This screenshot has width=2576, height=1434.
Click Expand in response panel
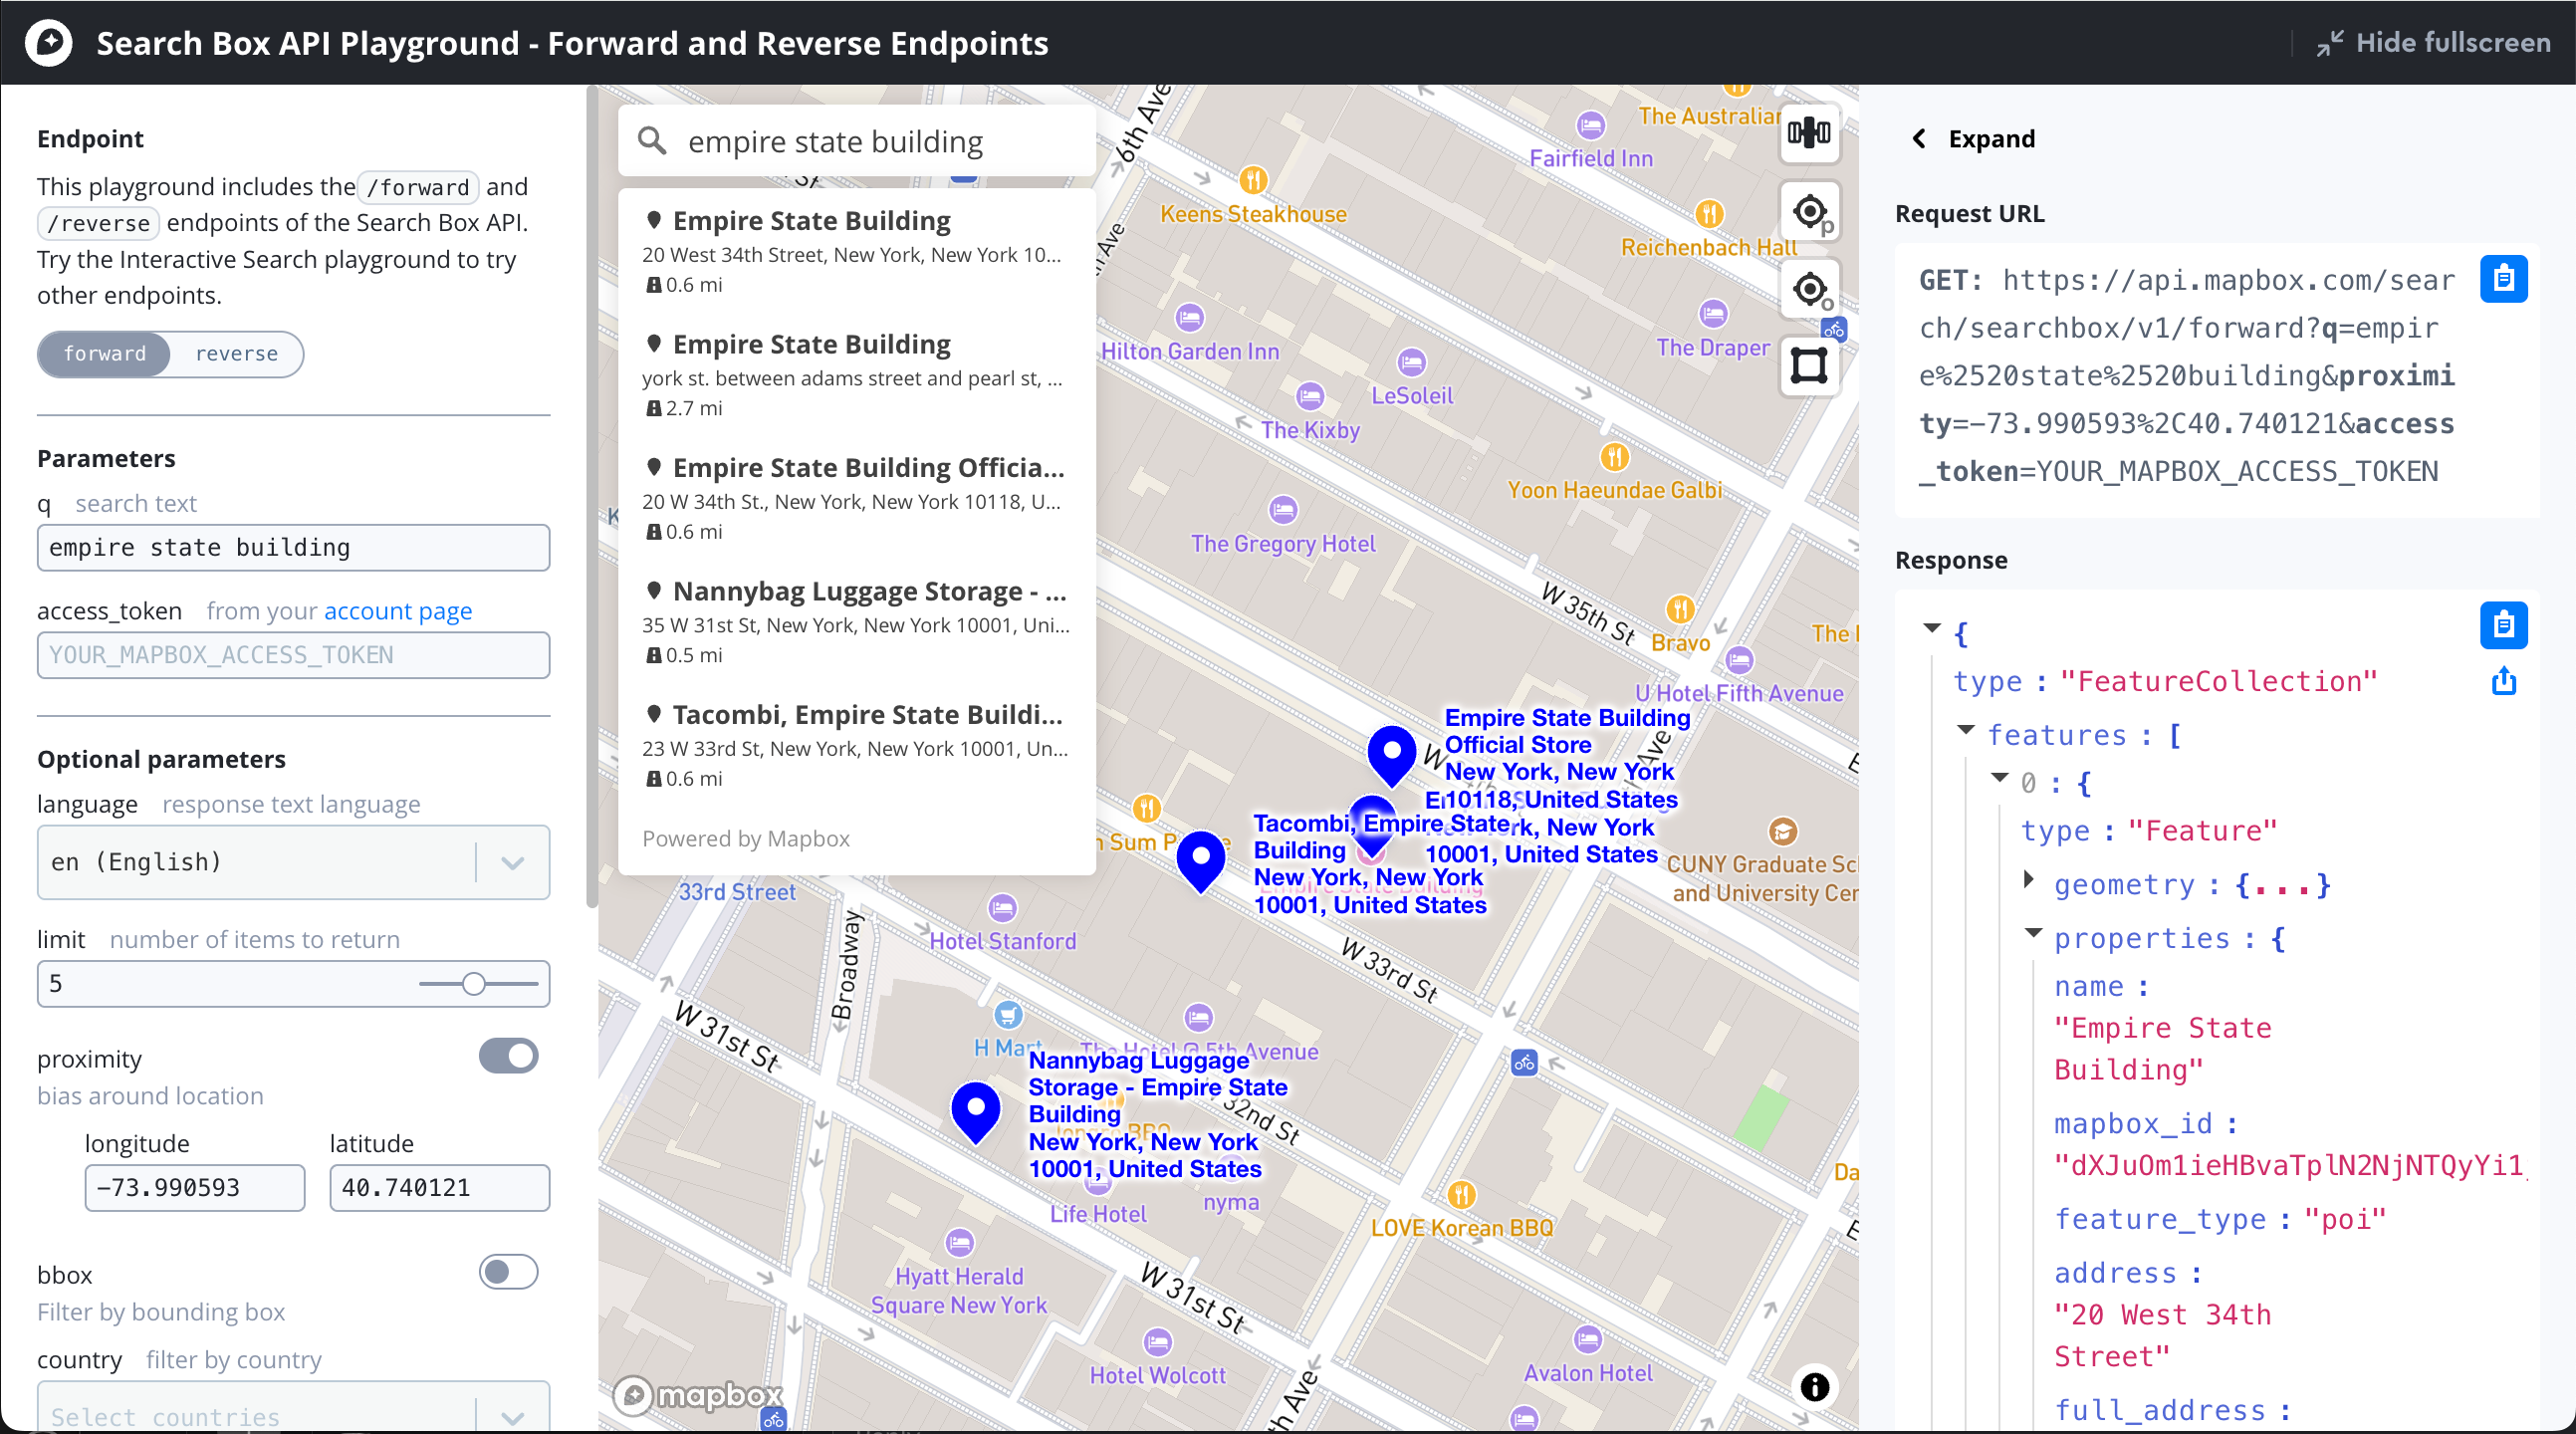(x=1974, y=139)
